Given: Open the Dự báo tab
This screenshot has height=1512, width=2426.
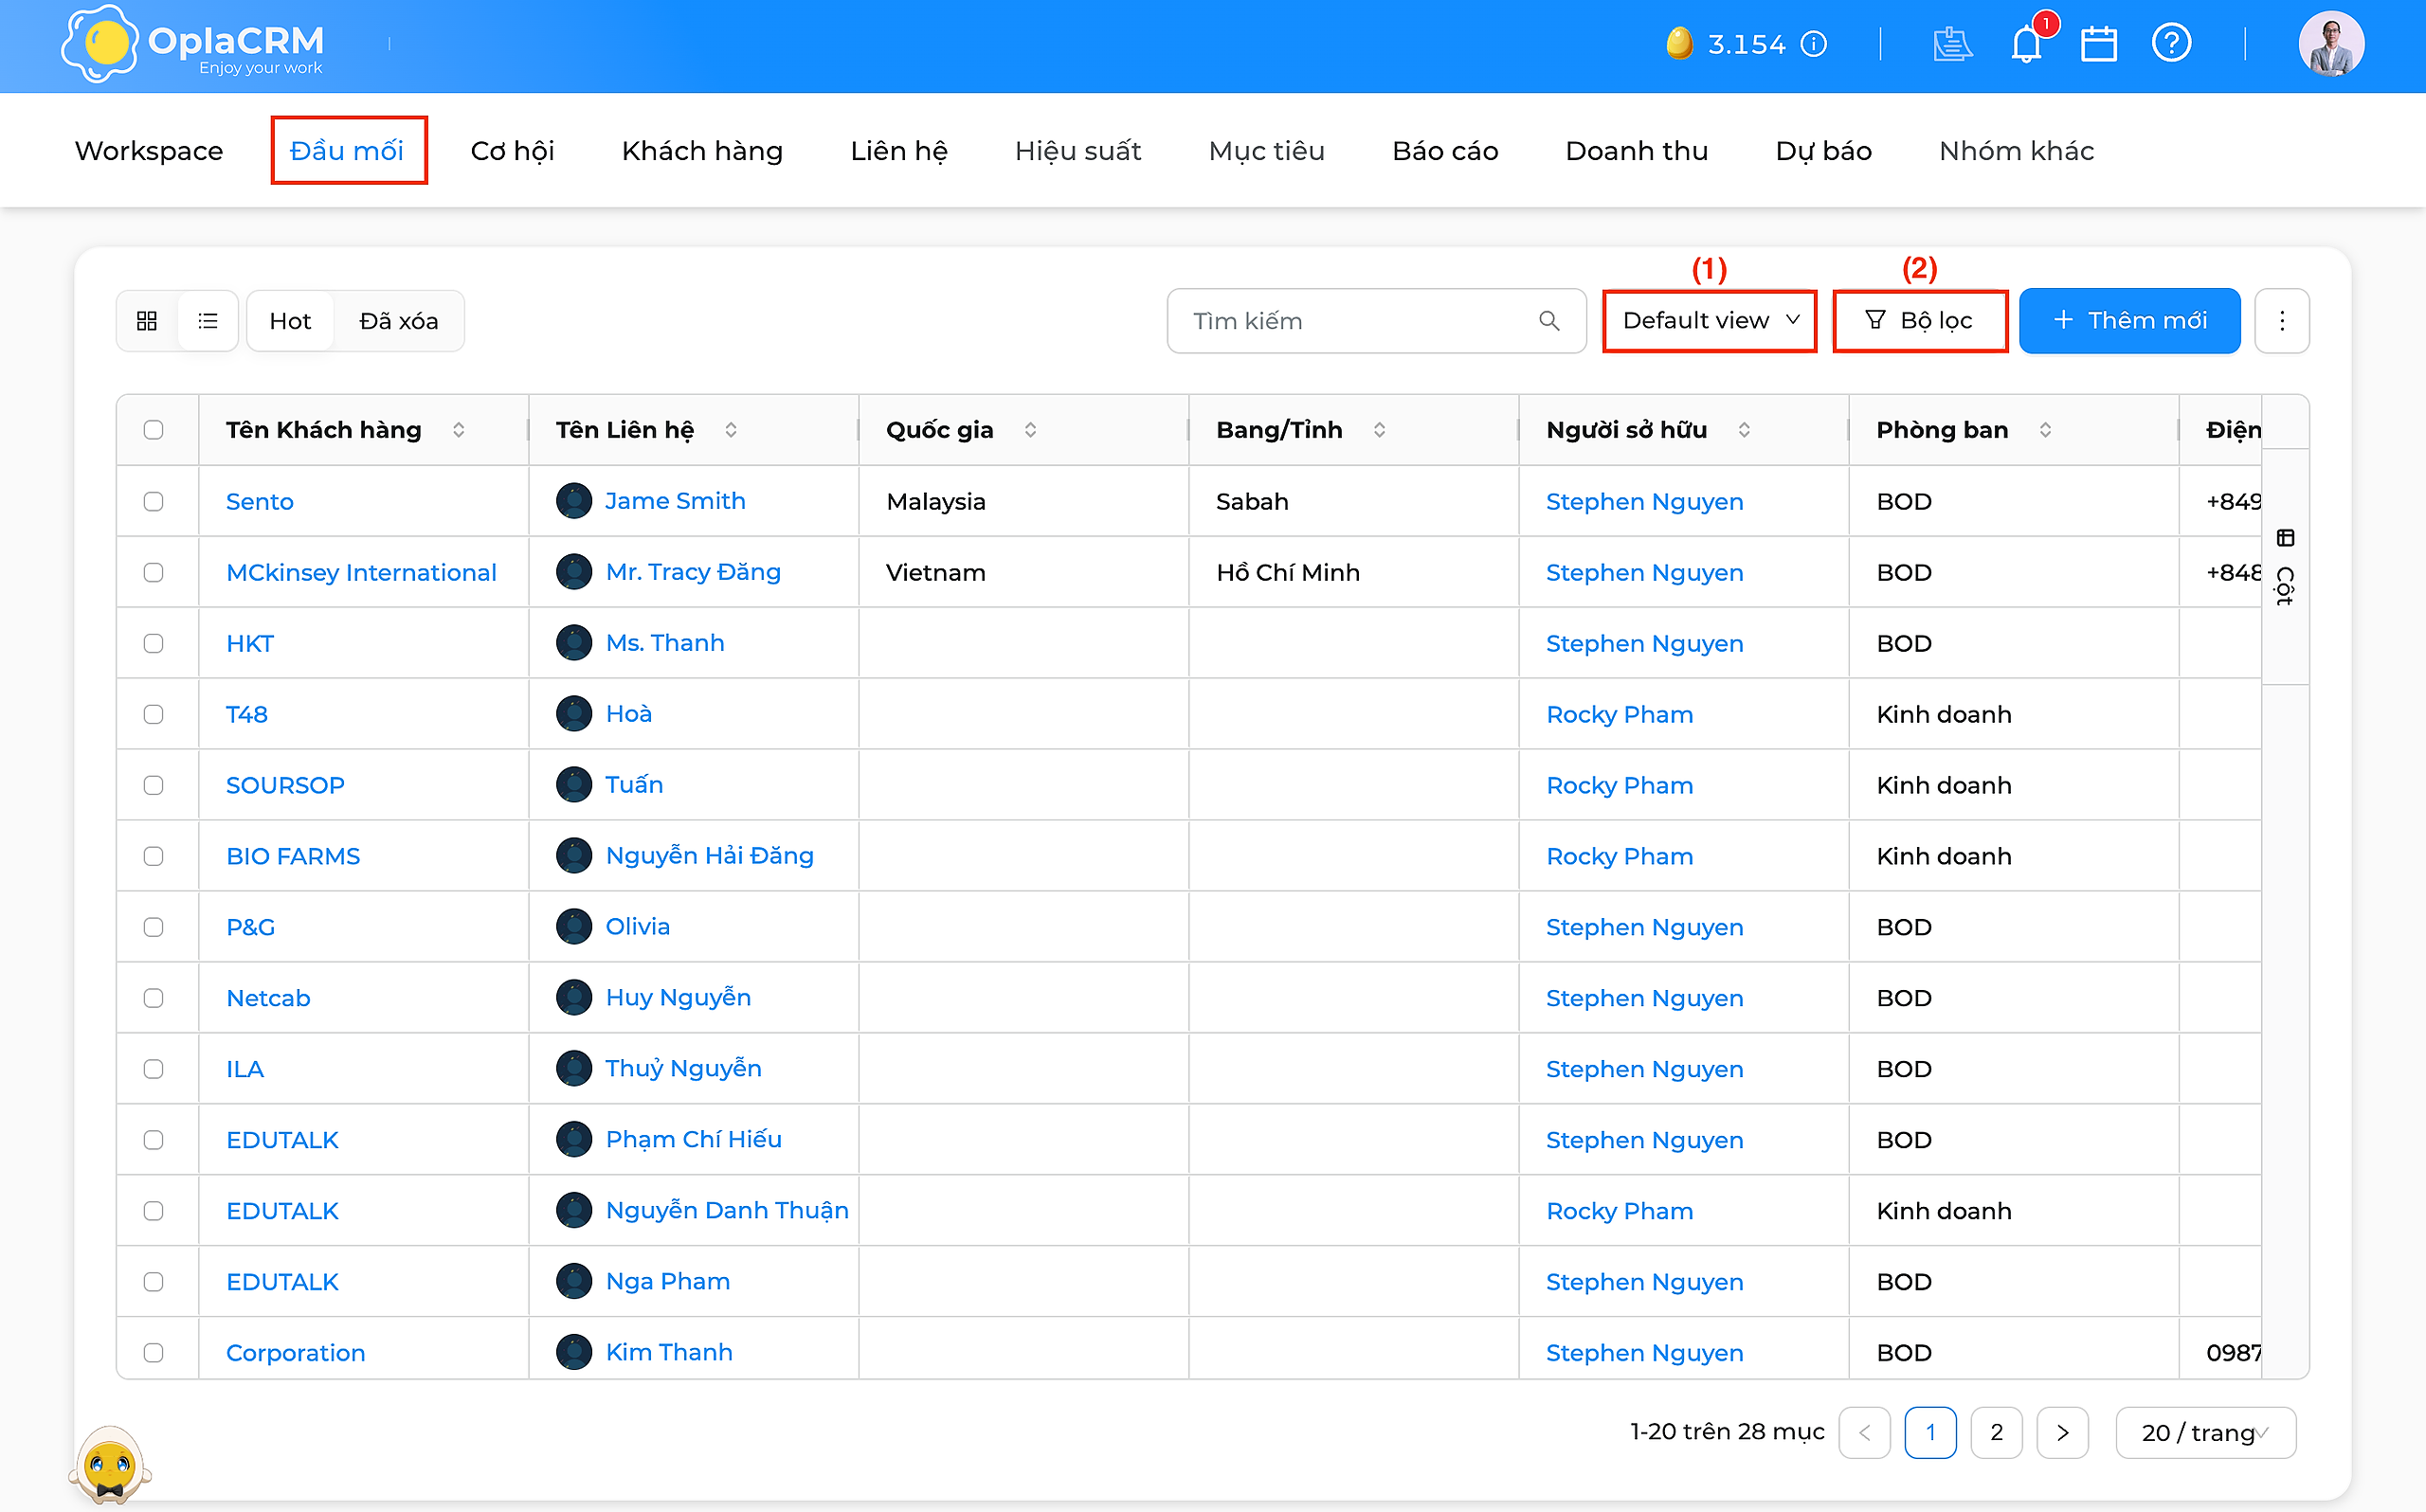Looking at the screenshot, I should [x=1824, y=151].
